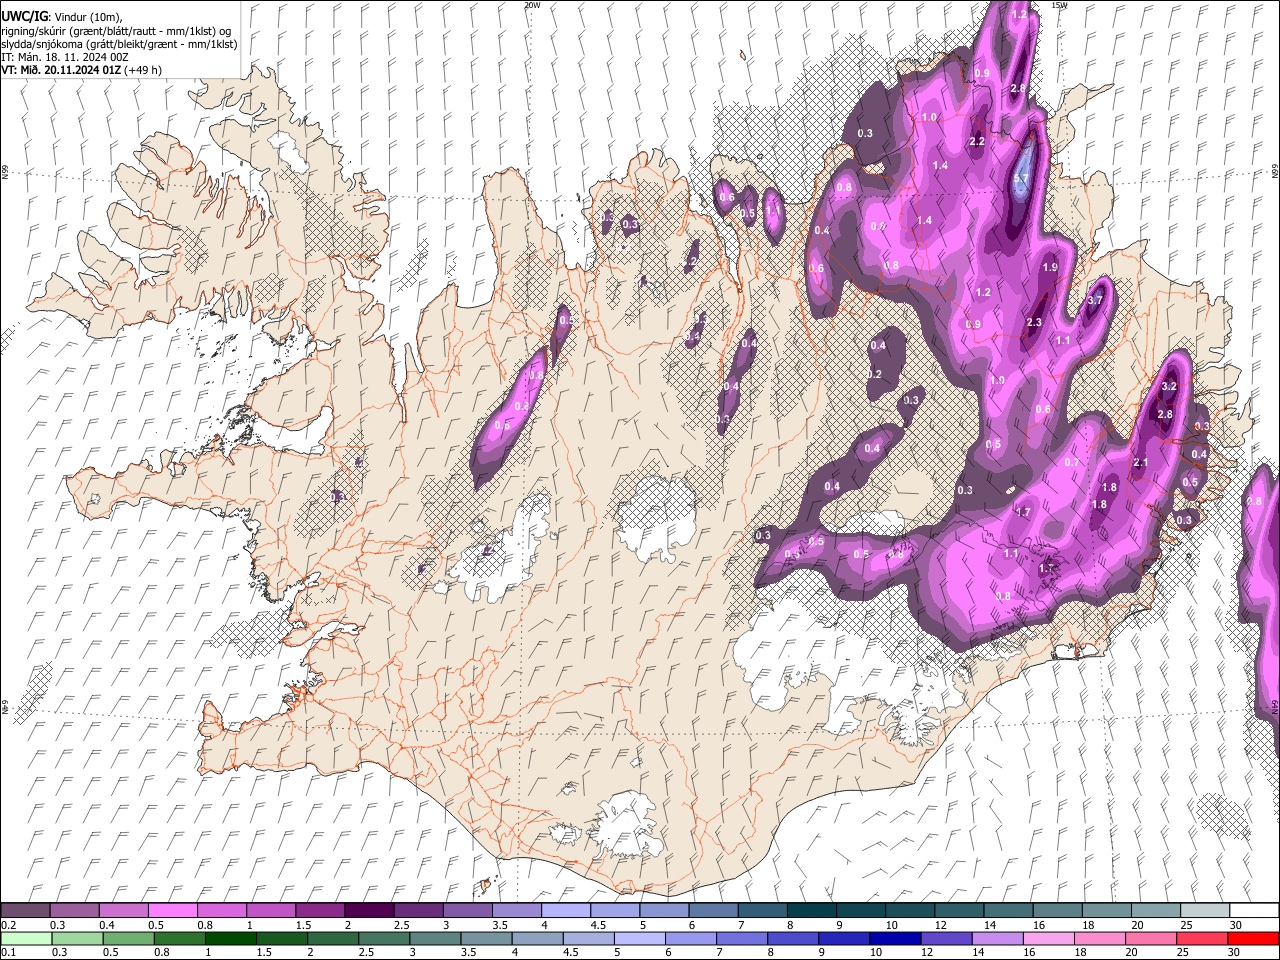Click the 'UWC/IG: Vindur (10m)' title text

coord(61,16)
